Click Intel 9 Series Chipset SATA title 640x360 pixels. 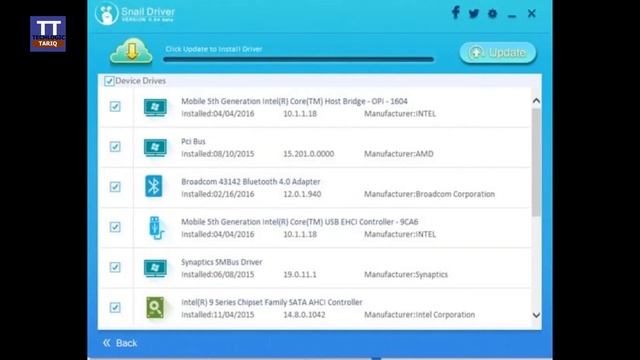click(271, 302)
